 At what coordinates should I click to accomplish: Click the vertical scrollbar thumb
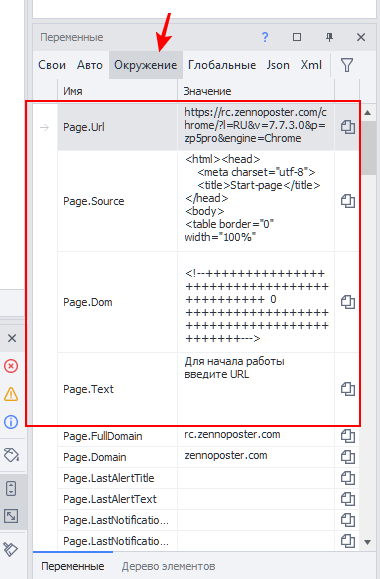(x=368, y=148)
